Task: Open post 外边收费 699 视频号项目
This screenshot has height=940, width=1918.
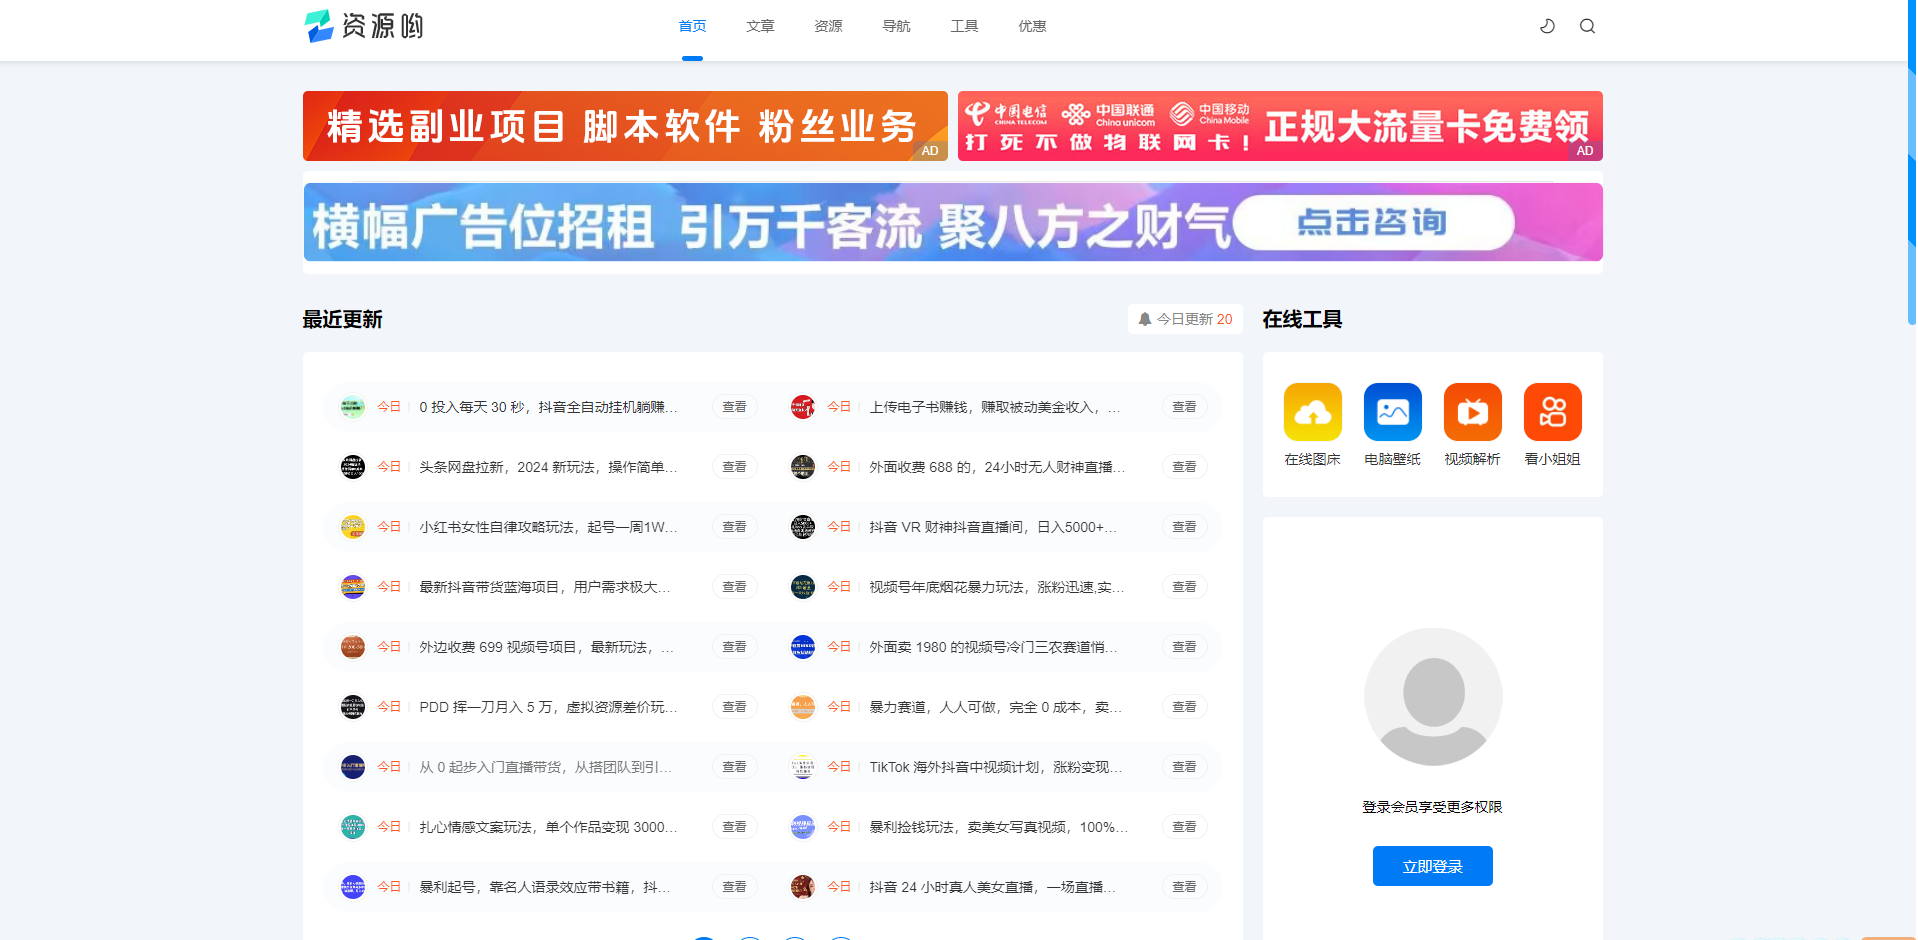Action: pos(546,647)
